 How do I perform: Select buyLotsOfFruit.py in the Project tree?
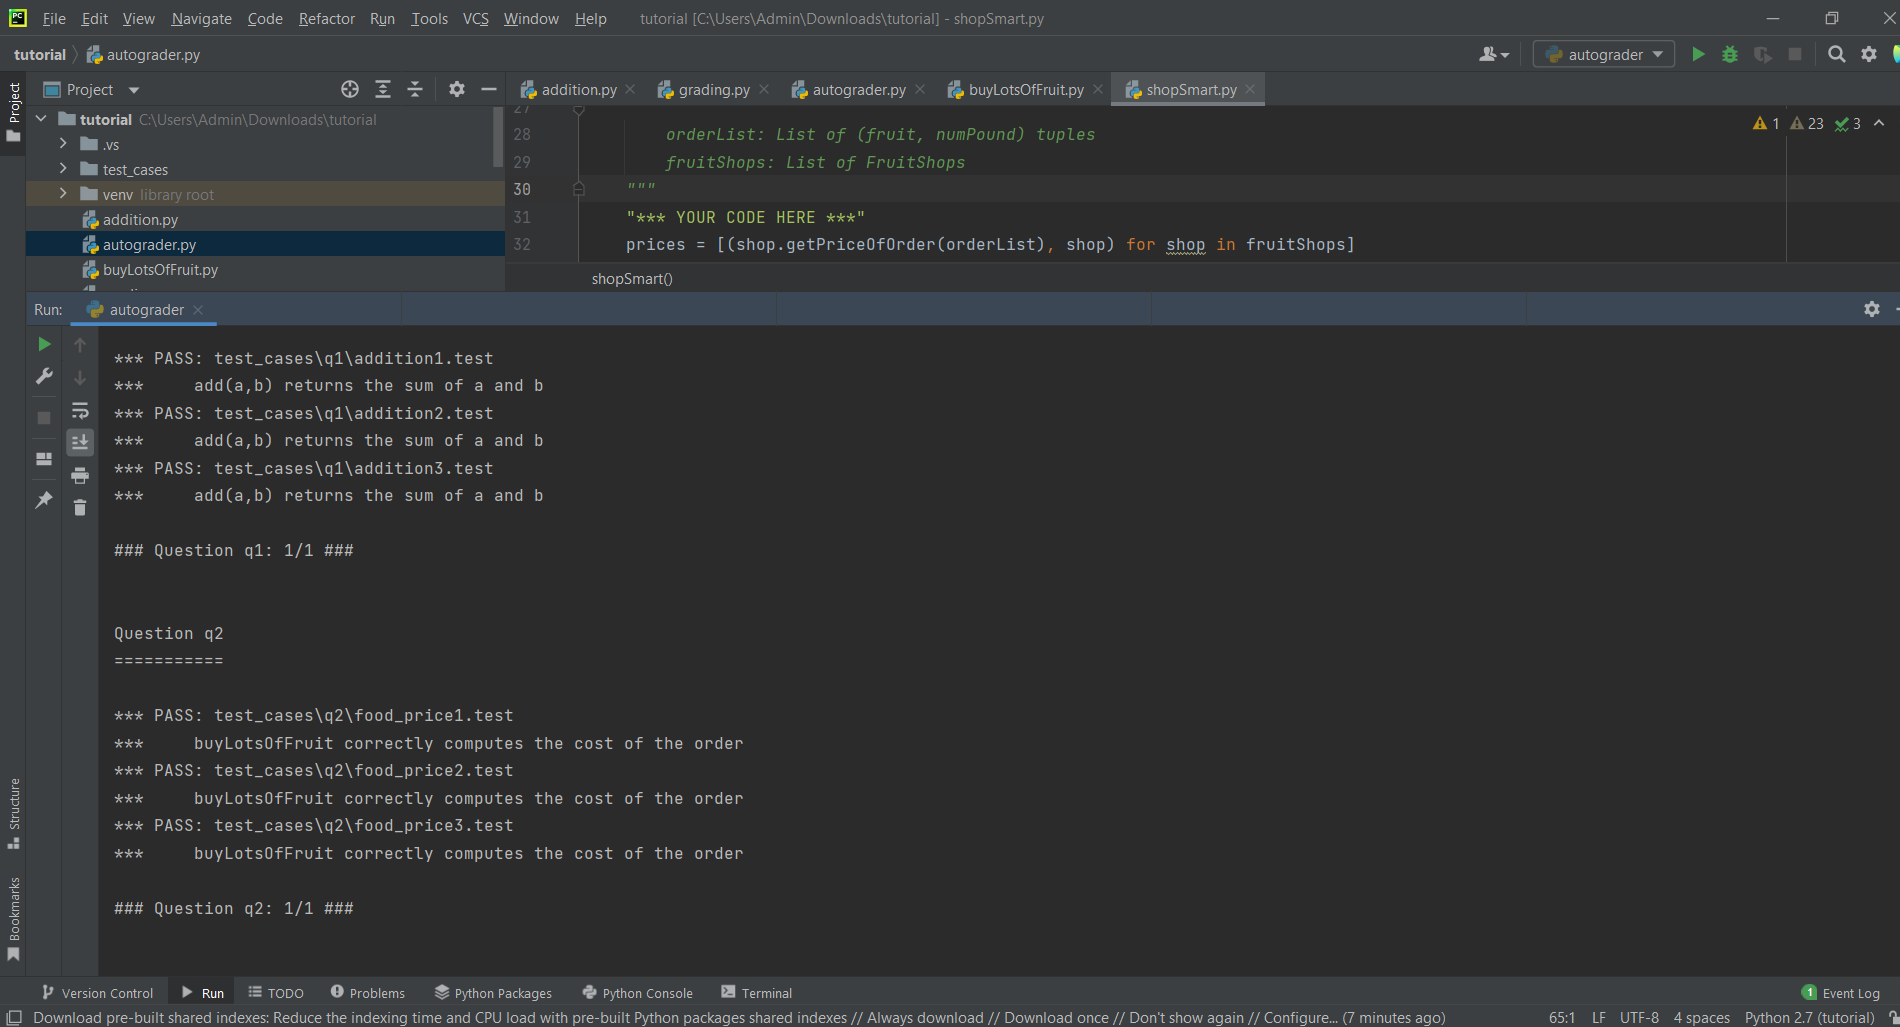160,269
